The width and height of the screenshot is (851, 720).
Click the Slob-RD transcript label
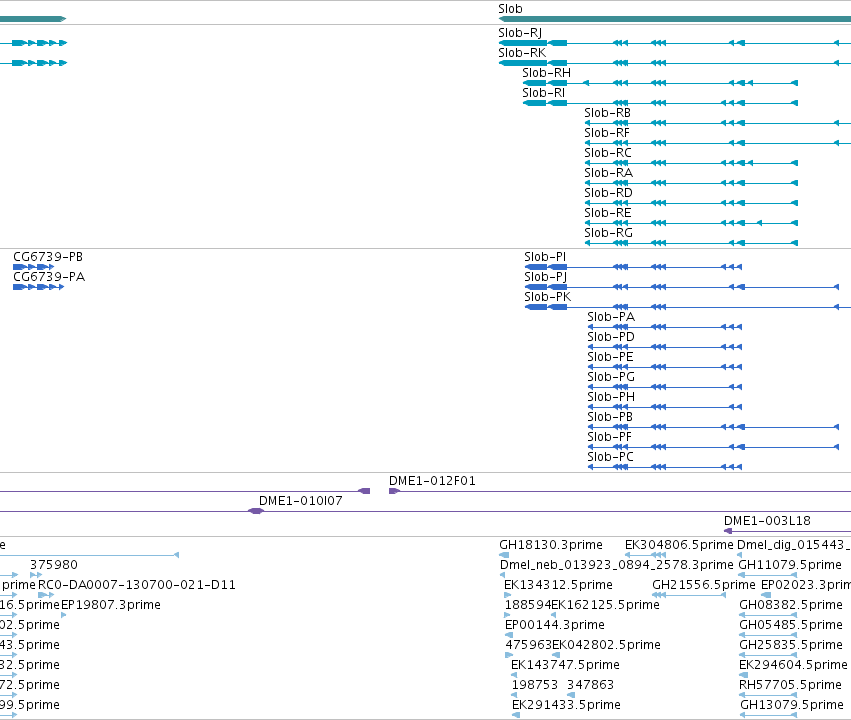tap(608, 193)
